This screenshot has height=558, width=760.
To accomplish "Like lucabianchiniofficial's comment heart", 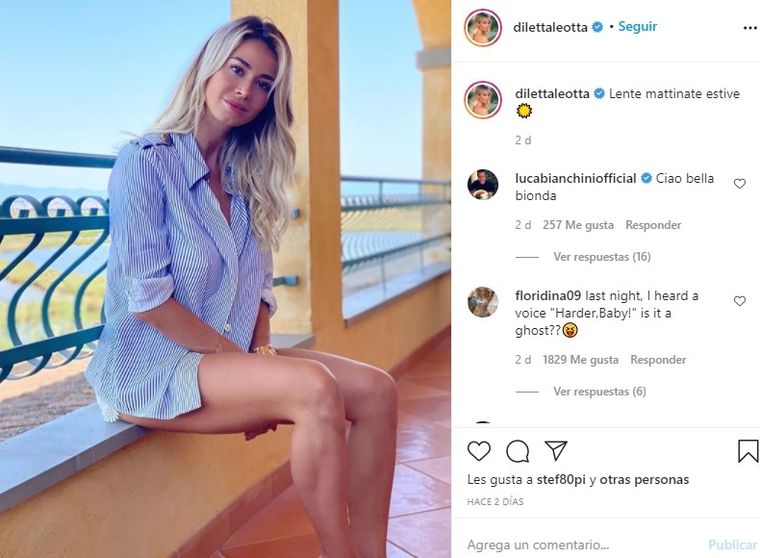I will pyautogui.click(x=740, y=184).
